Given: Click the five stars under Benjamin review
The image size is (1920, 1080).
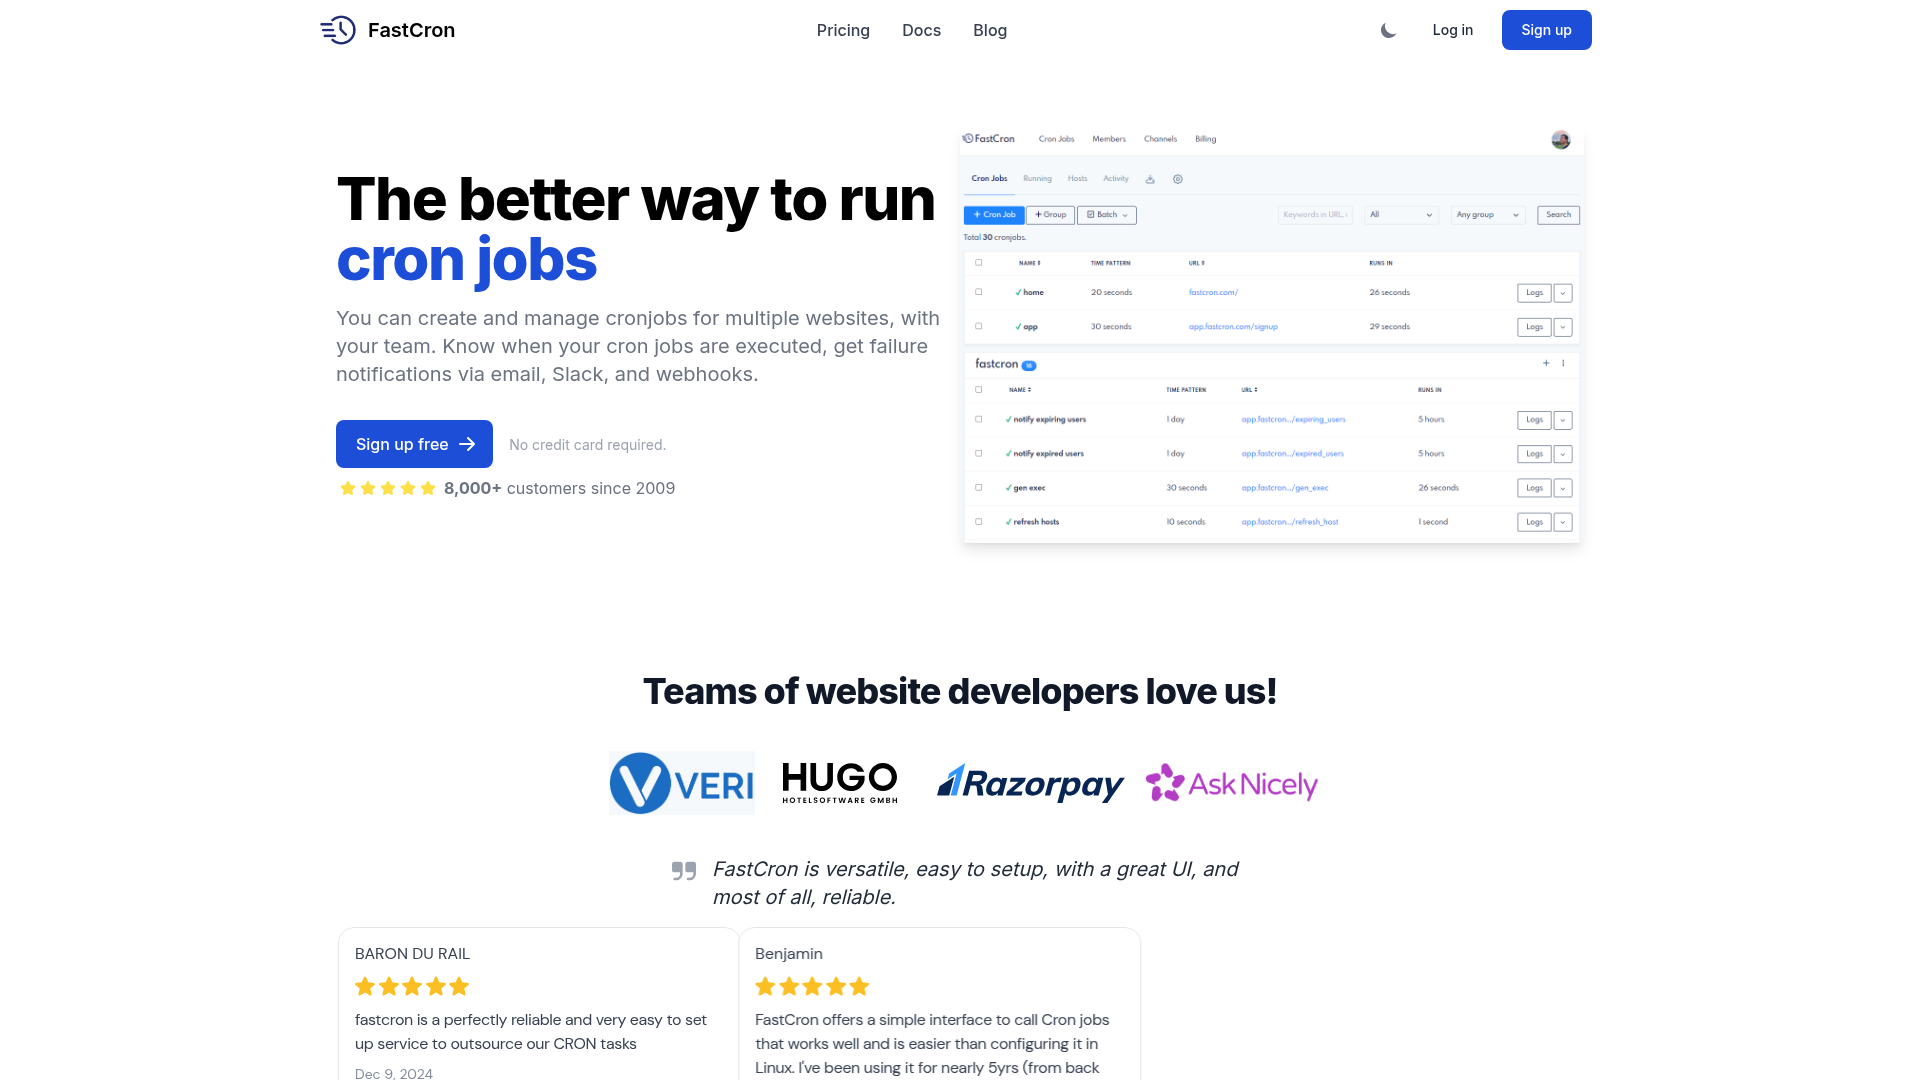Looking at the screenshot, I should pyautogui.click(x=812, y=987).
